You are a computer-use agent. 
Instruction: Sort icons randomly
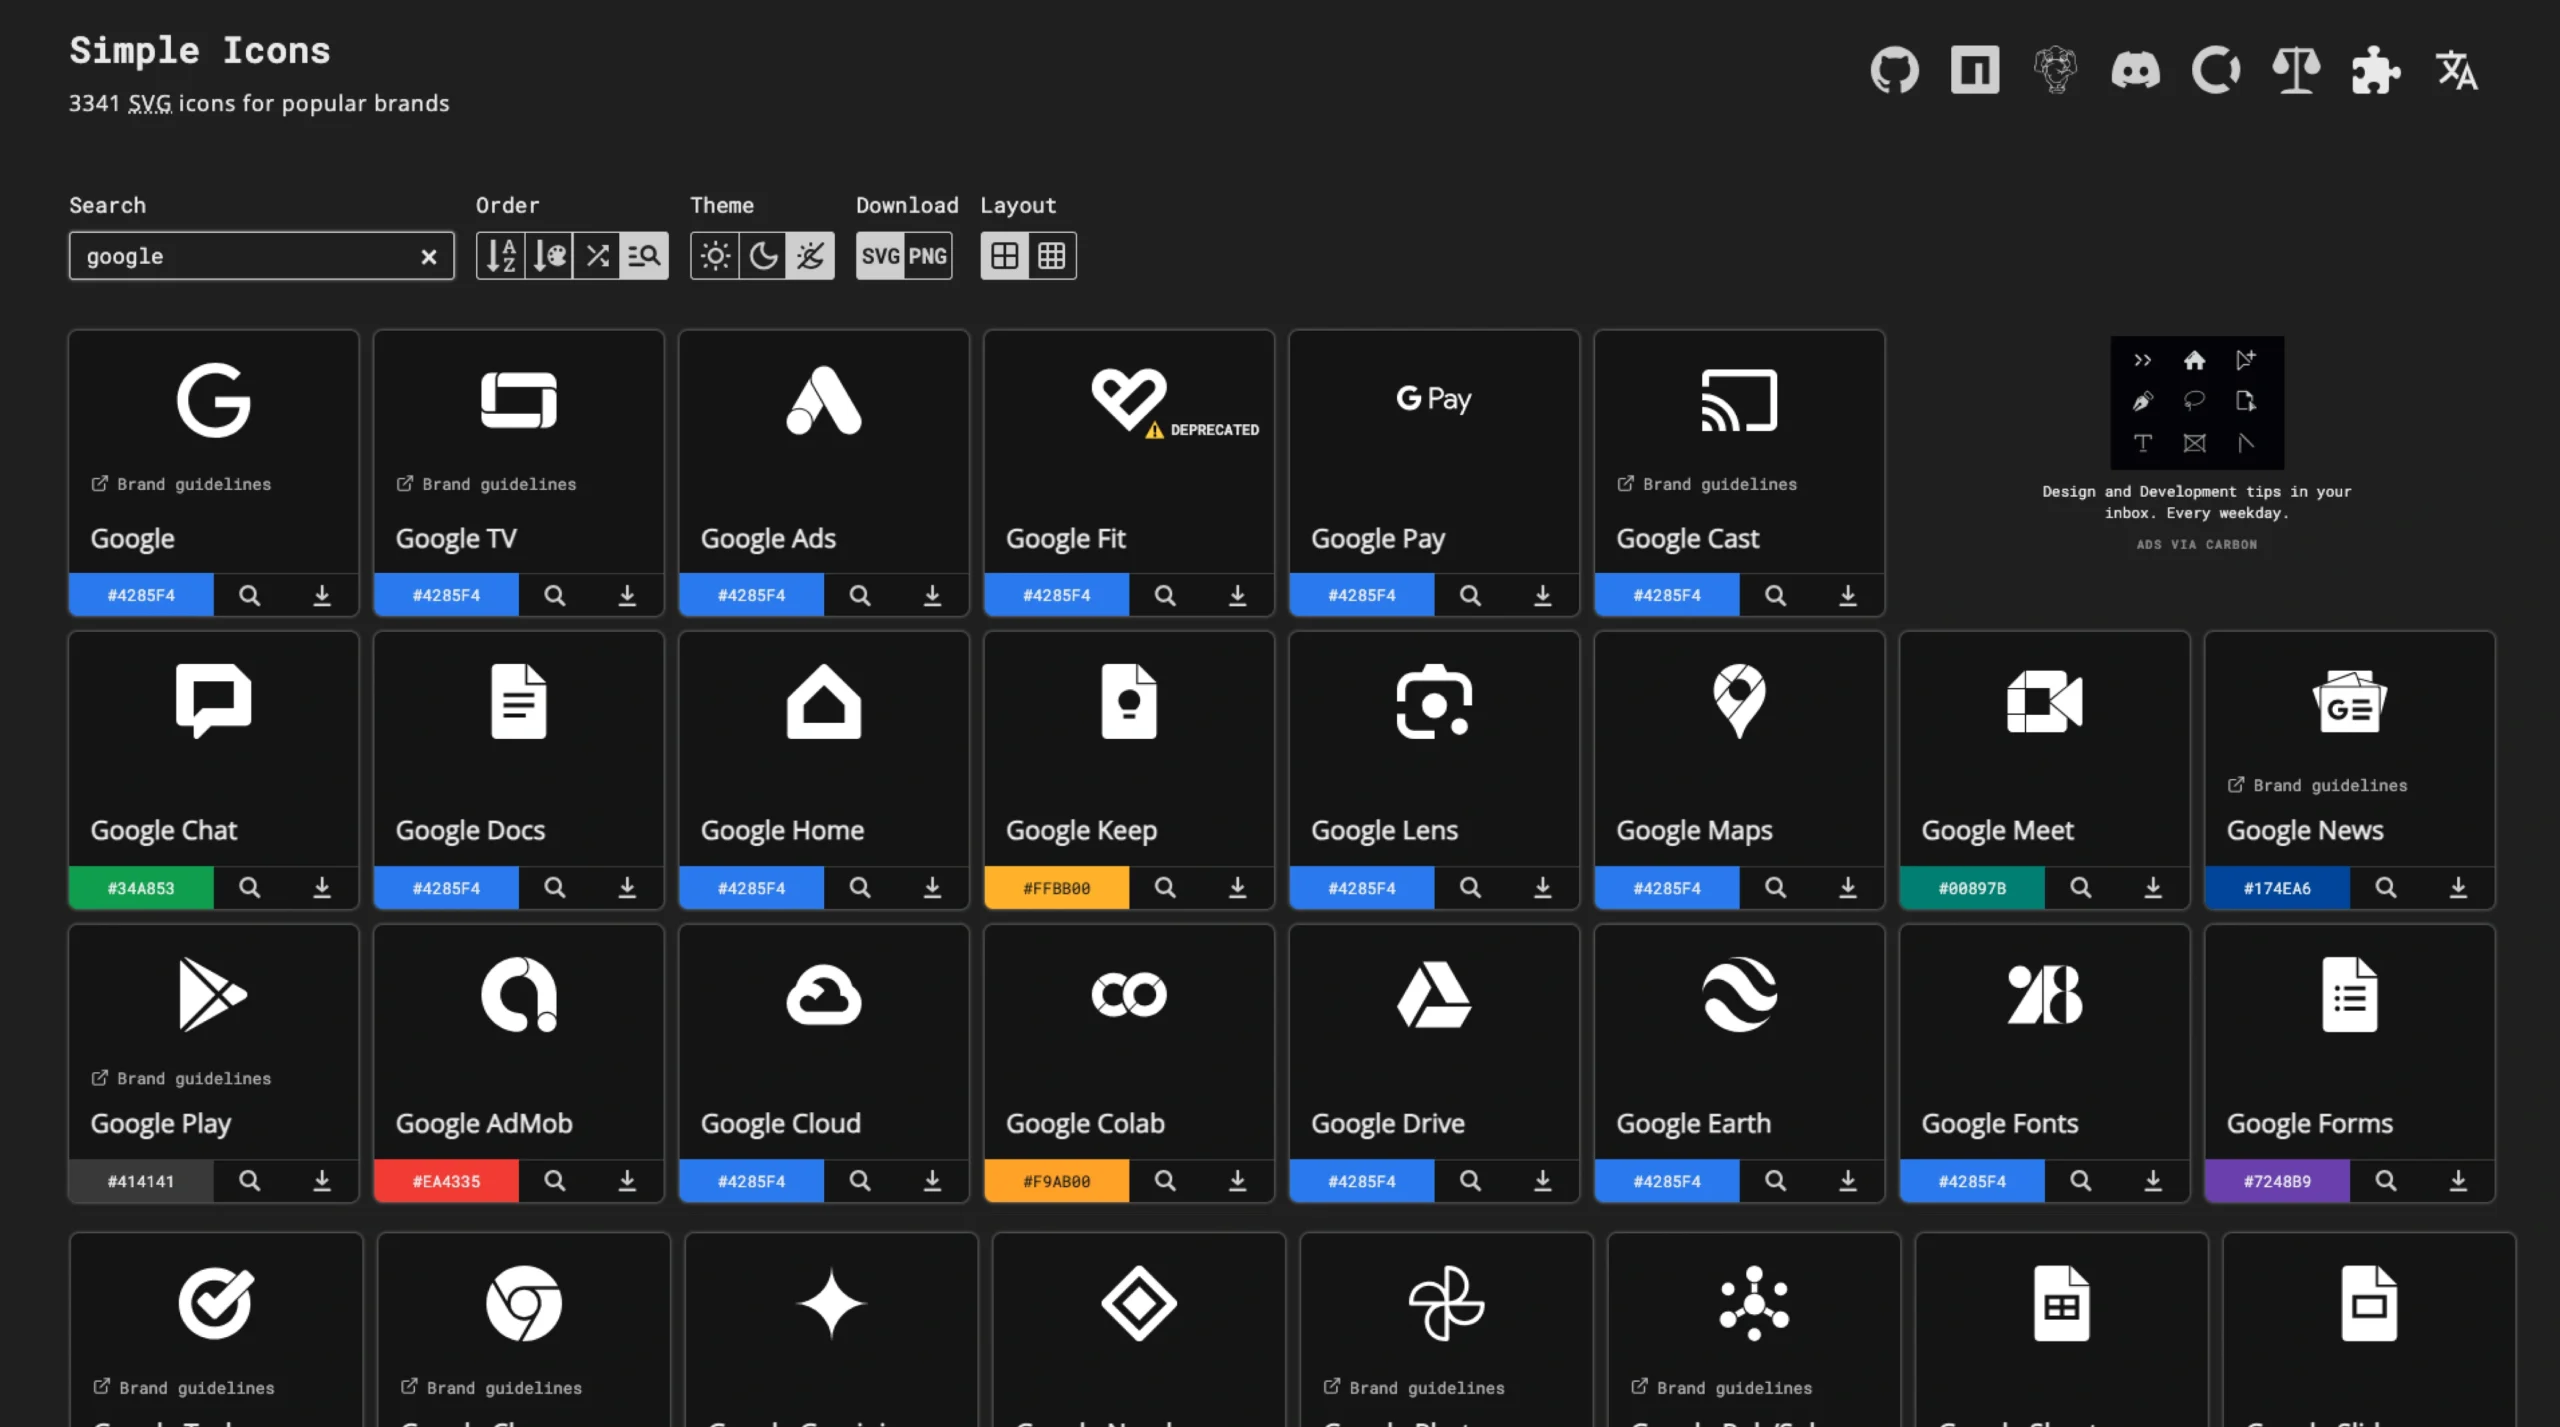pos(597,256)
